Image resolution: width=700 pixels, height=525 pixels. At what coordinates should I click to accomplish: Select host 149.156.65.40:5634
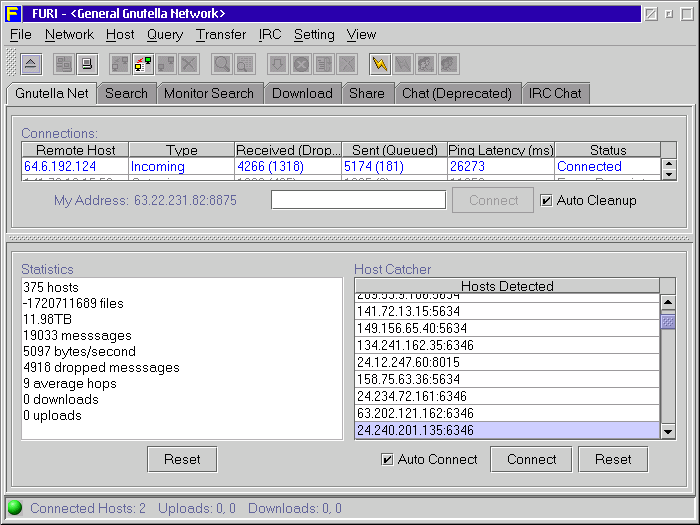[507, 328]
